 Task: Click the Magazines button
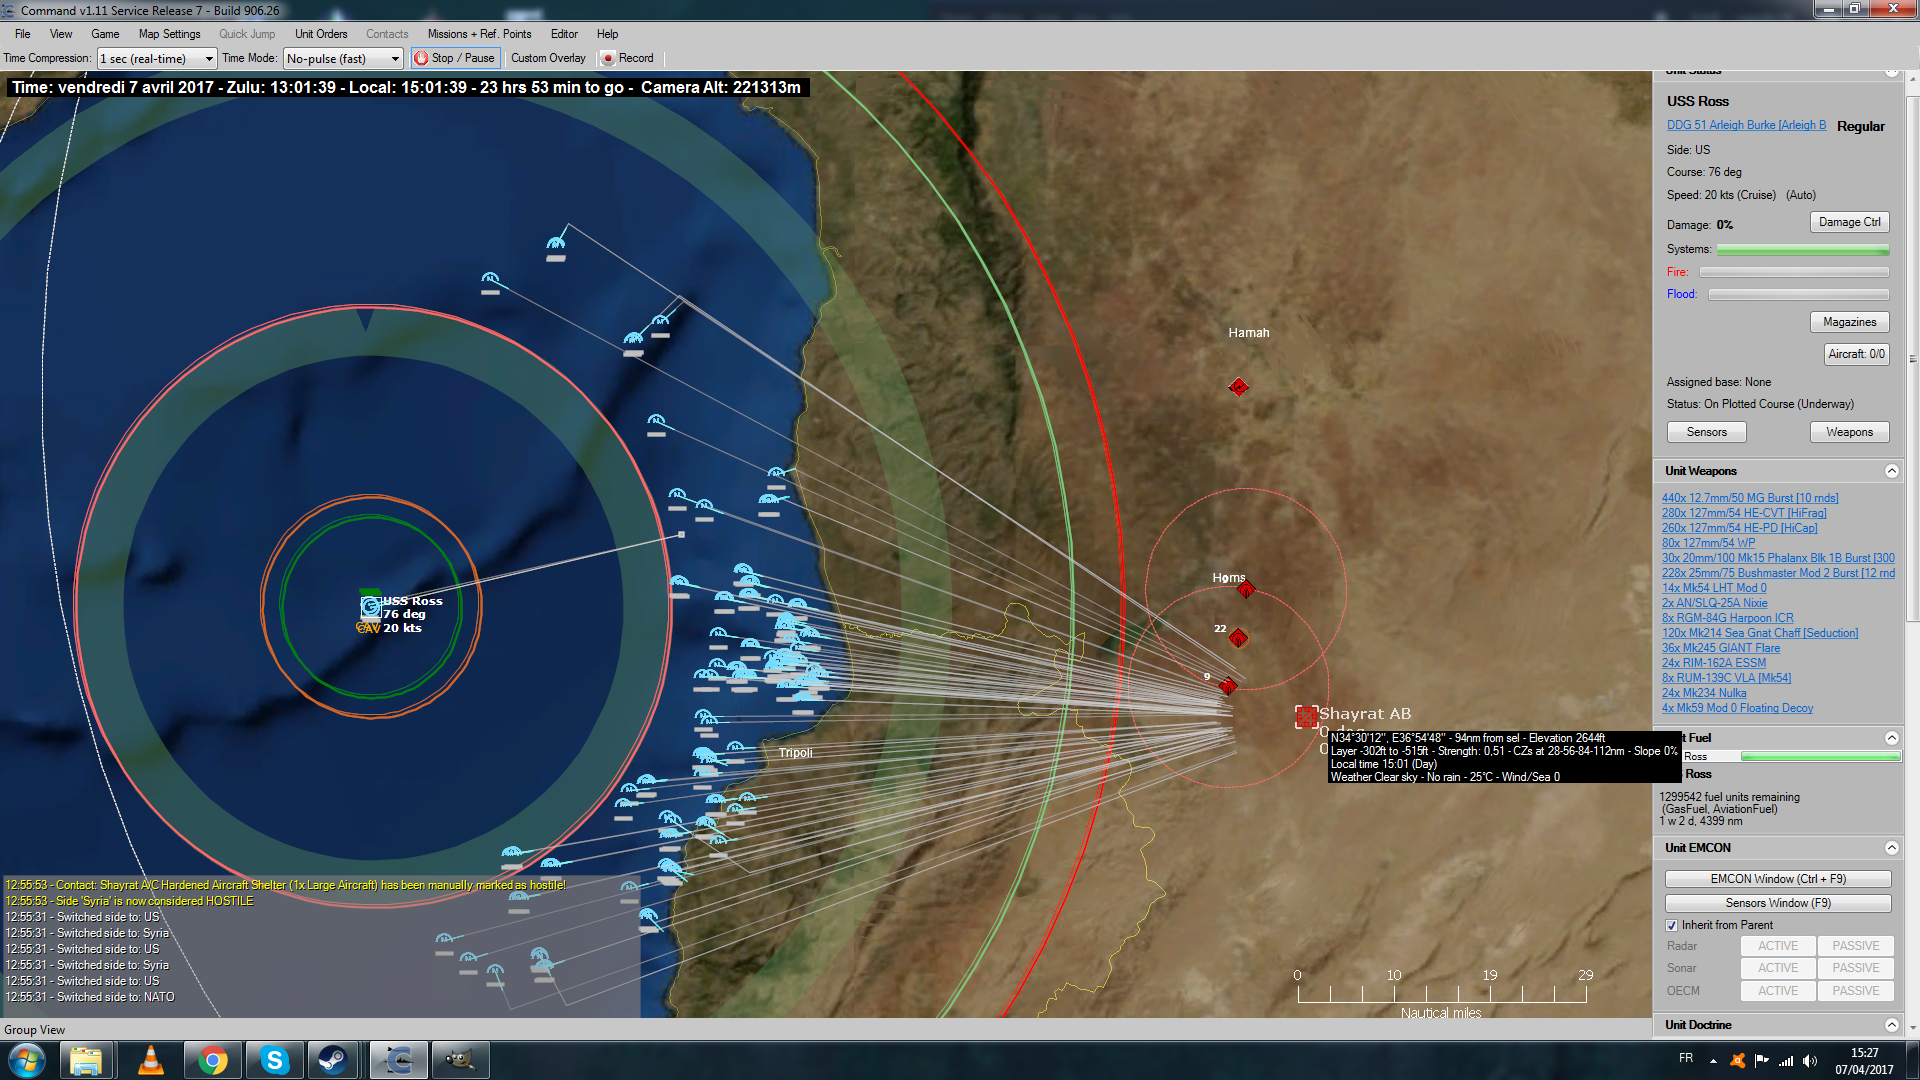pyautogui.click(x=1848, y=322)
